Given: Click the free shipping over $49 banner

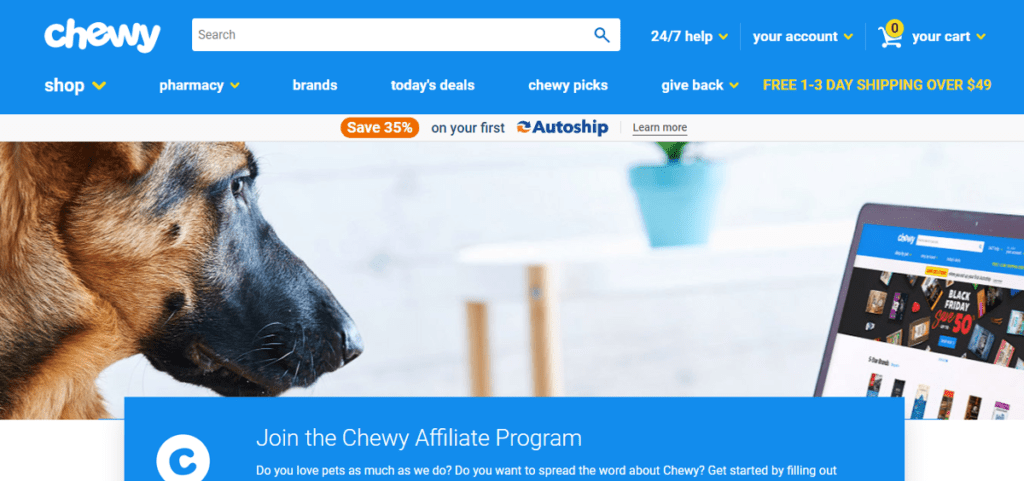Looking at the screenshot, I should coord(877,85).
